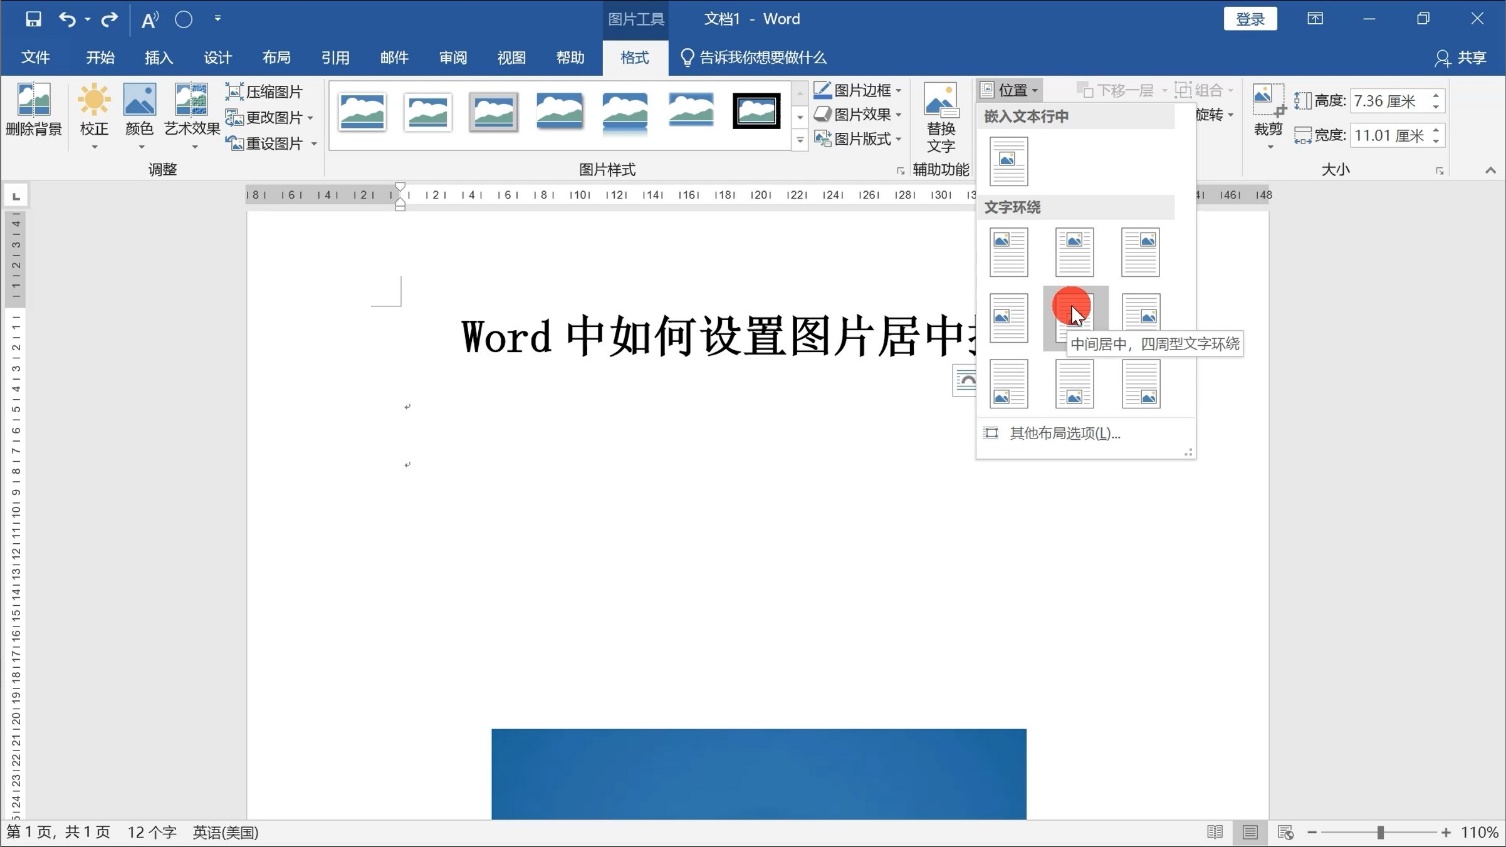This screenshot has width=1506, height=847.
Task: Collapse the ribbon with the arrow
Action: (x=1490, y=170)
